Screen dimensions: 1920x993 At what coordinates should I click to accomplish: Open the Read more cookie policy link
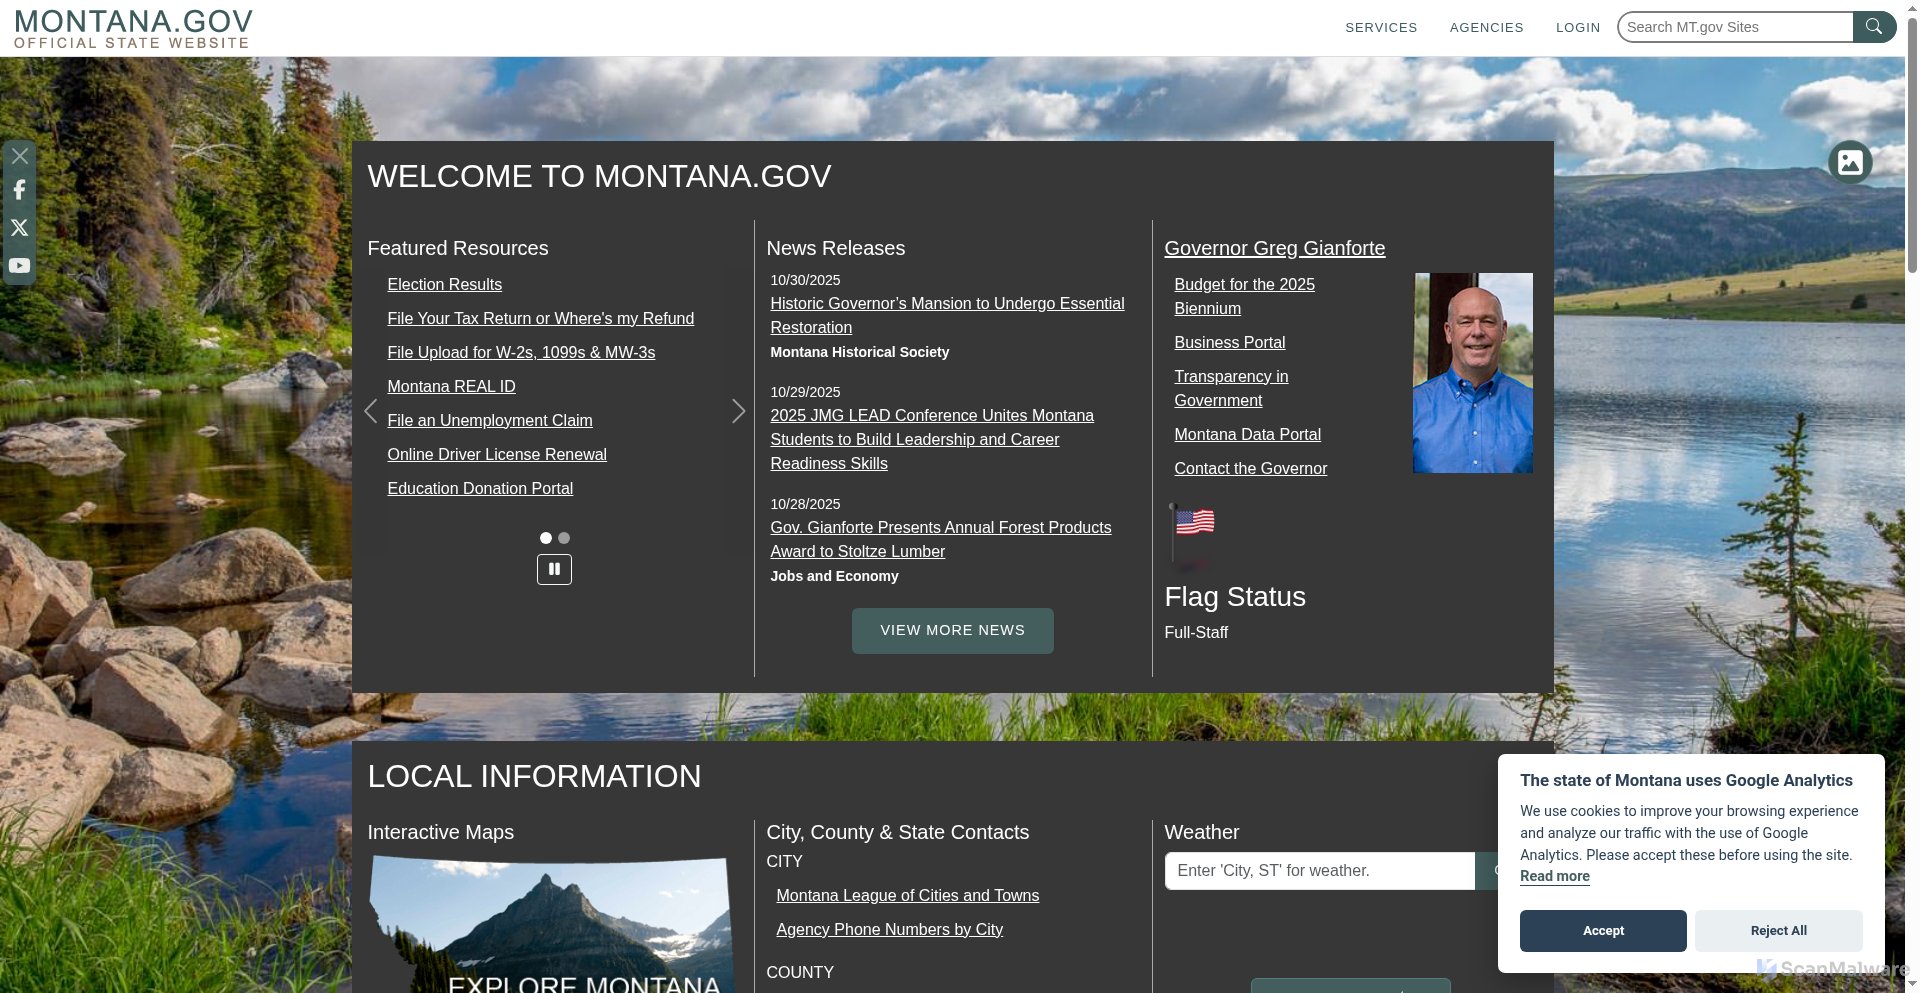(x=1554, y=876)
